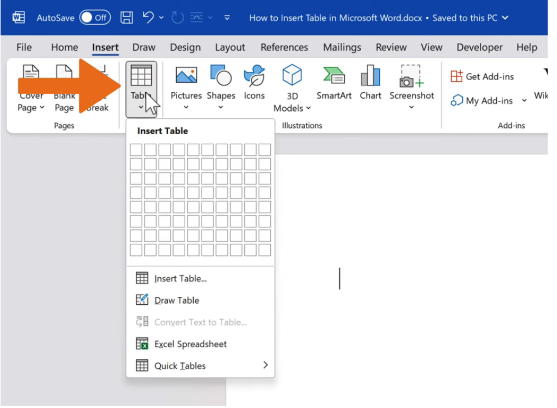Open the Review tab
The width and height of the screenshot is (557, 408).
click(x=391, y=47)
